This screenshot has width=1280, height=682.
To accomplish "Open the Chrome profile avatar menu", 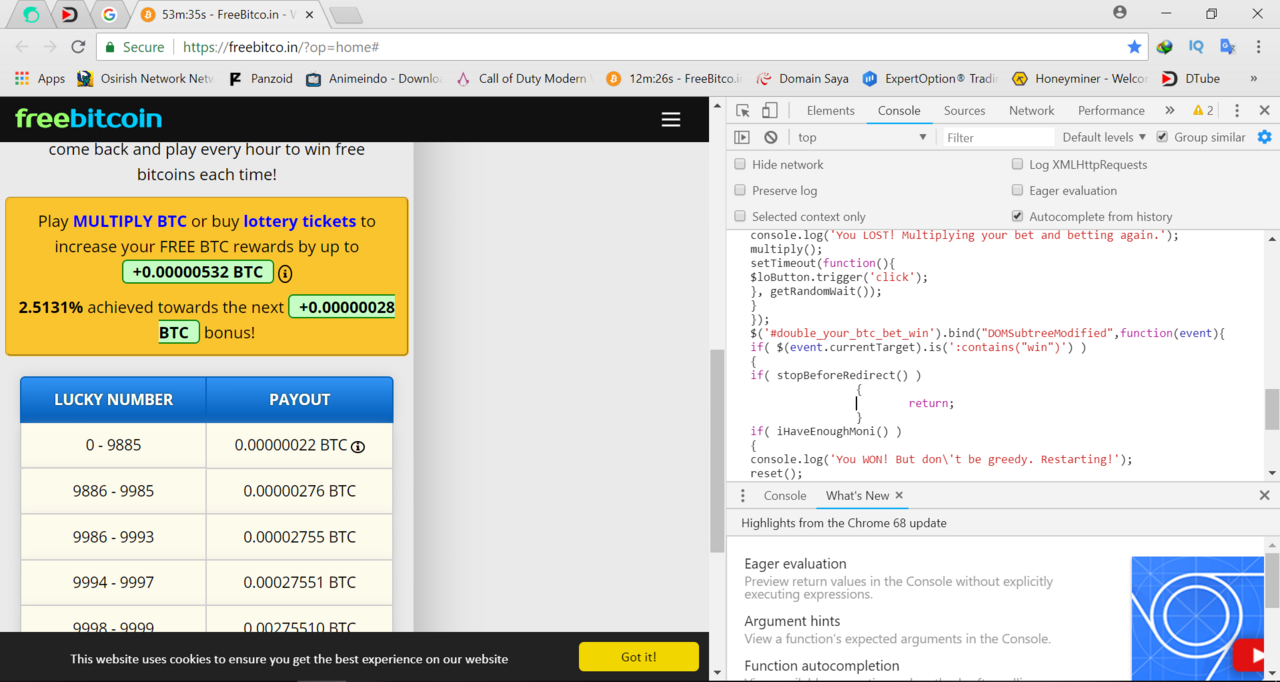I will pyautogui.click(x=1120, y=12).
